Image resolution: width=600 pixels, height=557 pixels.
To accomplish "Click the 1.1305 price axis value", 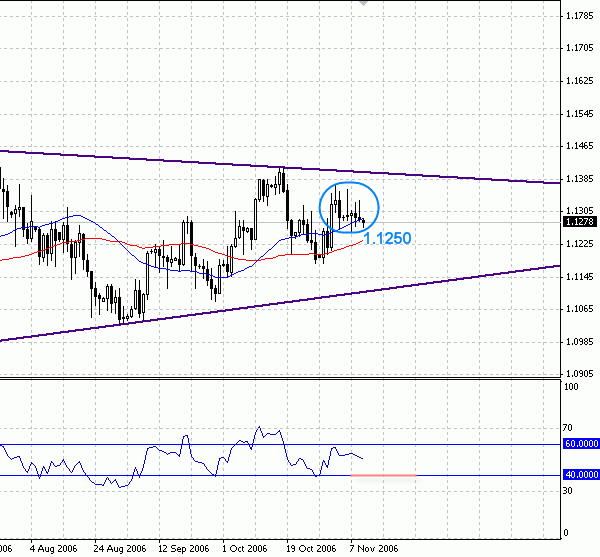I will [x=579, y=211].
